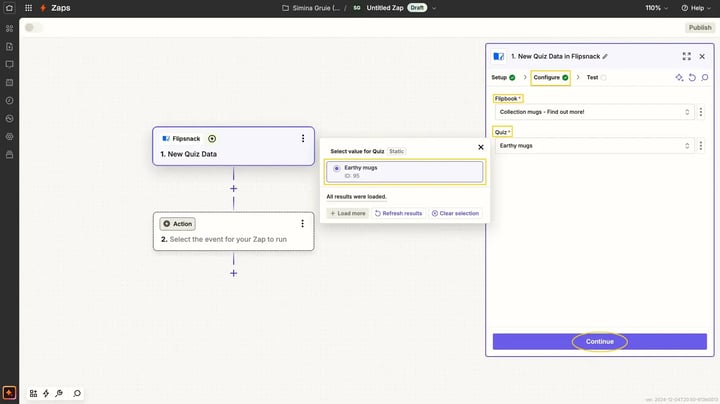This screenshot has height=404, width=720.
Task: Open the comments sidebar icon
Action: 9,64
